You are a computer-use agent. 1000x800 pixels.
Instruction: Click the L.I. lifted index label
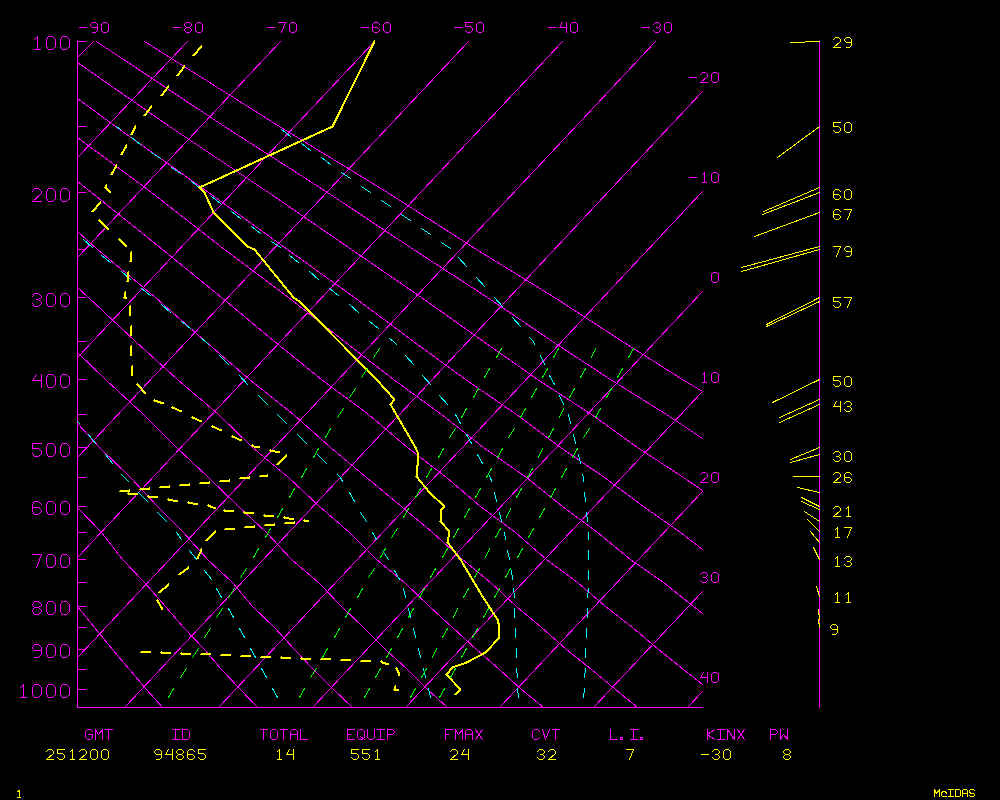point(627,735)
